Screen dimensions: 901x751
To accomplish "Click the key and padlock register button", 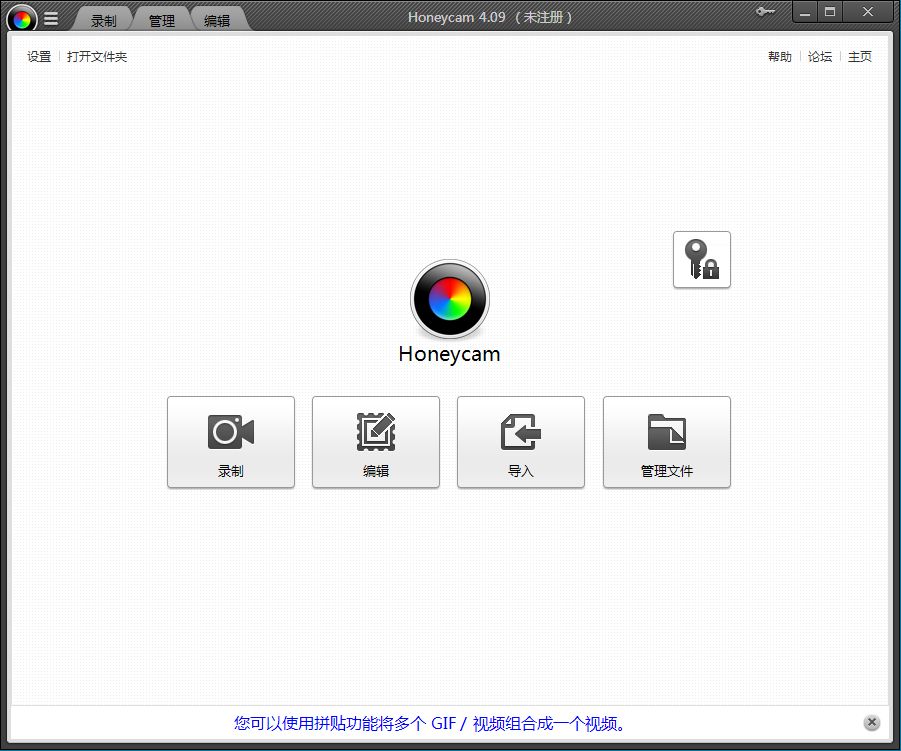I will point(702,260).
